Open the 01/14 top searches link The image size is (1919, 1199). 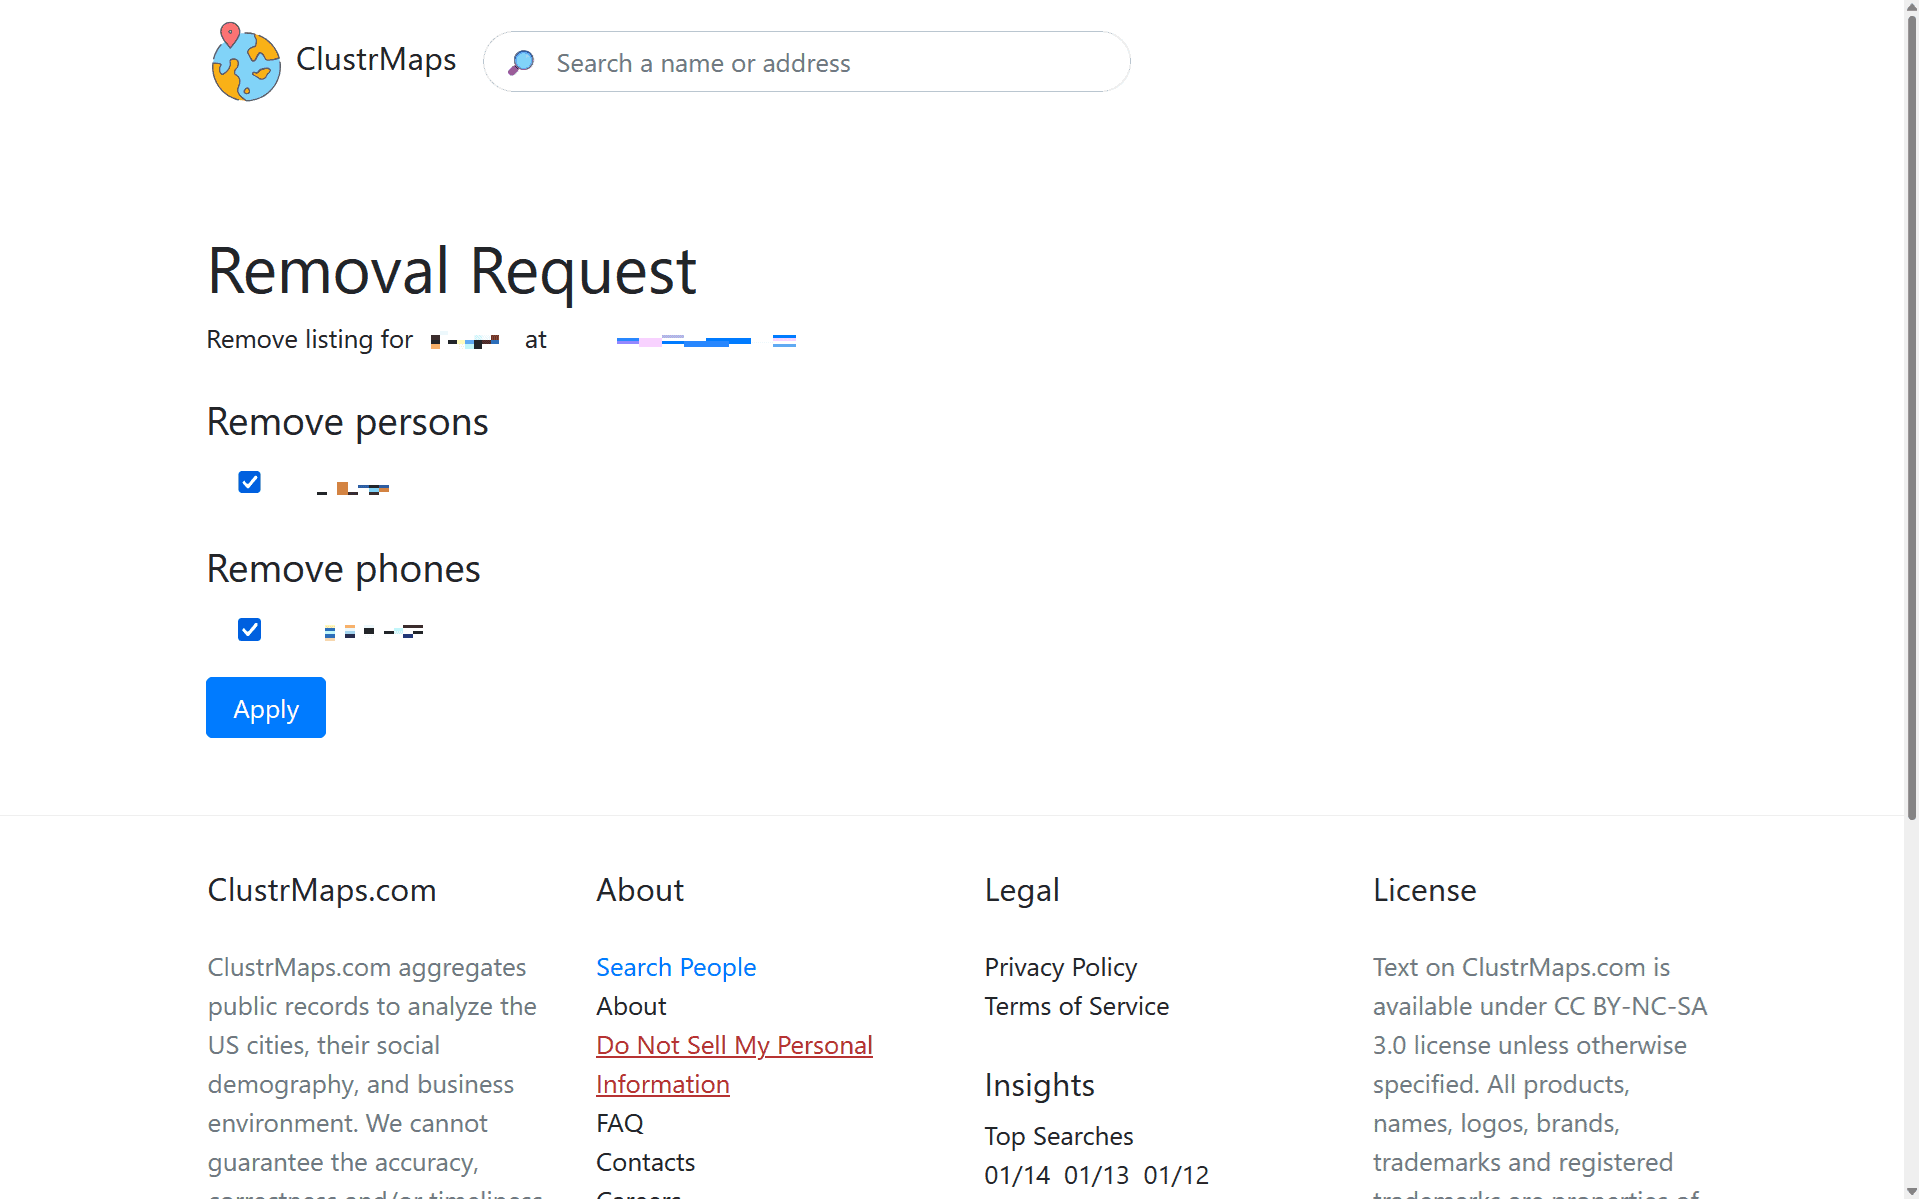(1017, 1175)
